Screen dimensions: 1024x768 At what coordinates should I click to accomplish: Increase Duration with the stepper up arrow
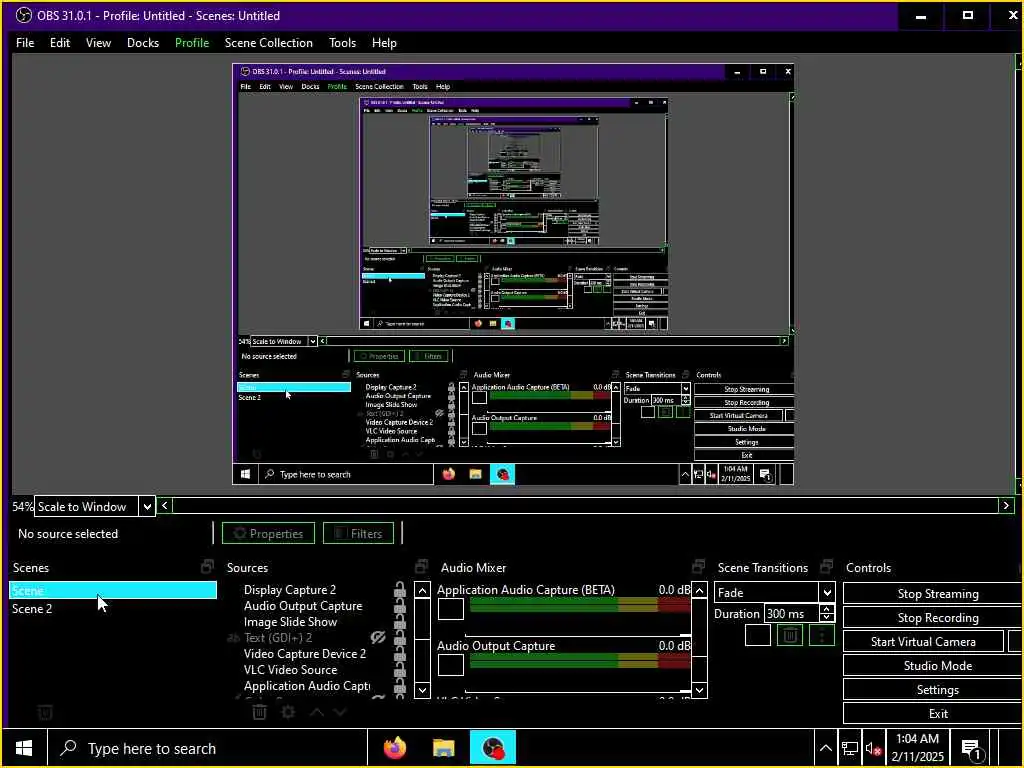[x=827, y=609]
